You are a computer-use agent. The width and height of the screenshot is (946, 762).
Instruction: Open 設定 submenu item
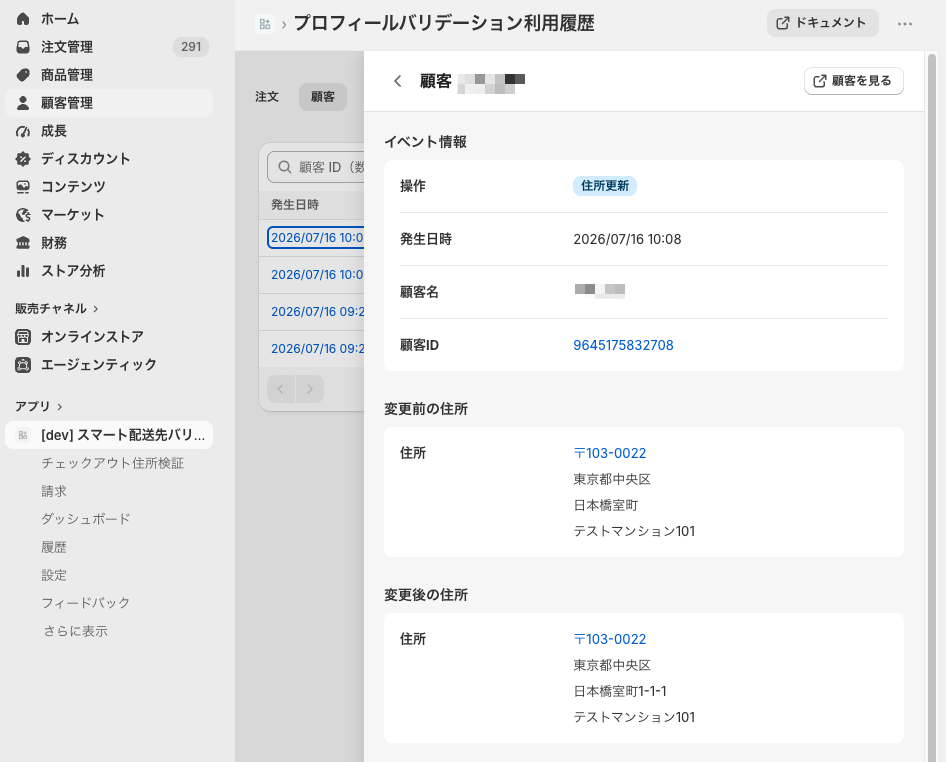point(54,575)
